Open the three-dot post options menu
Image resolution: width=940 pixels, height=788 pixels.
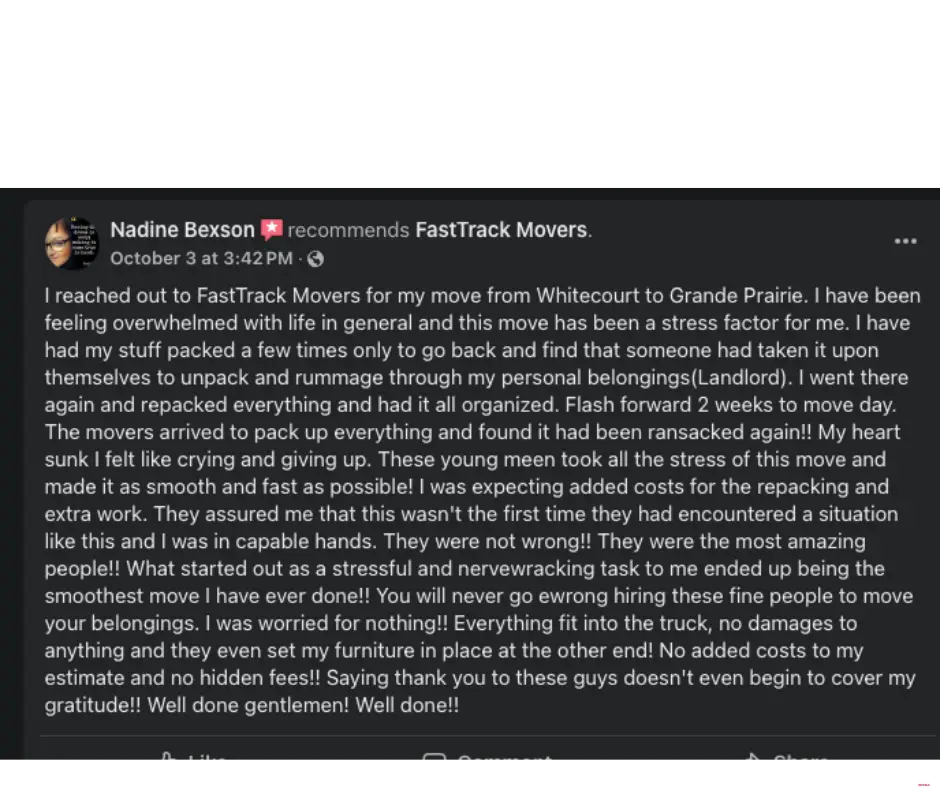(x=905, y=241)
